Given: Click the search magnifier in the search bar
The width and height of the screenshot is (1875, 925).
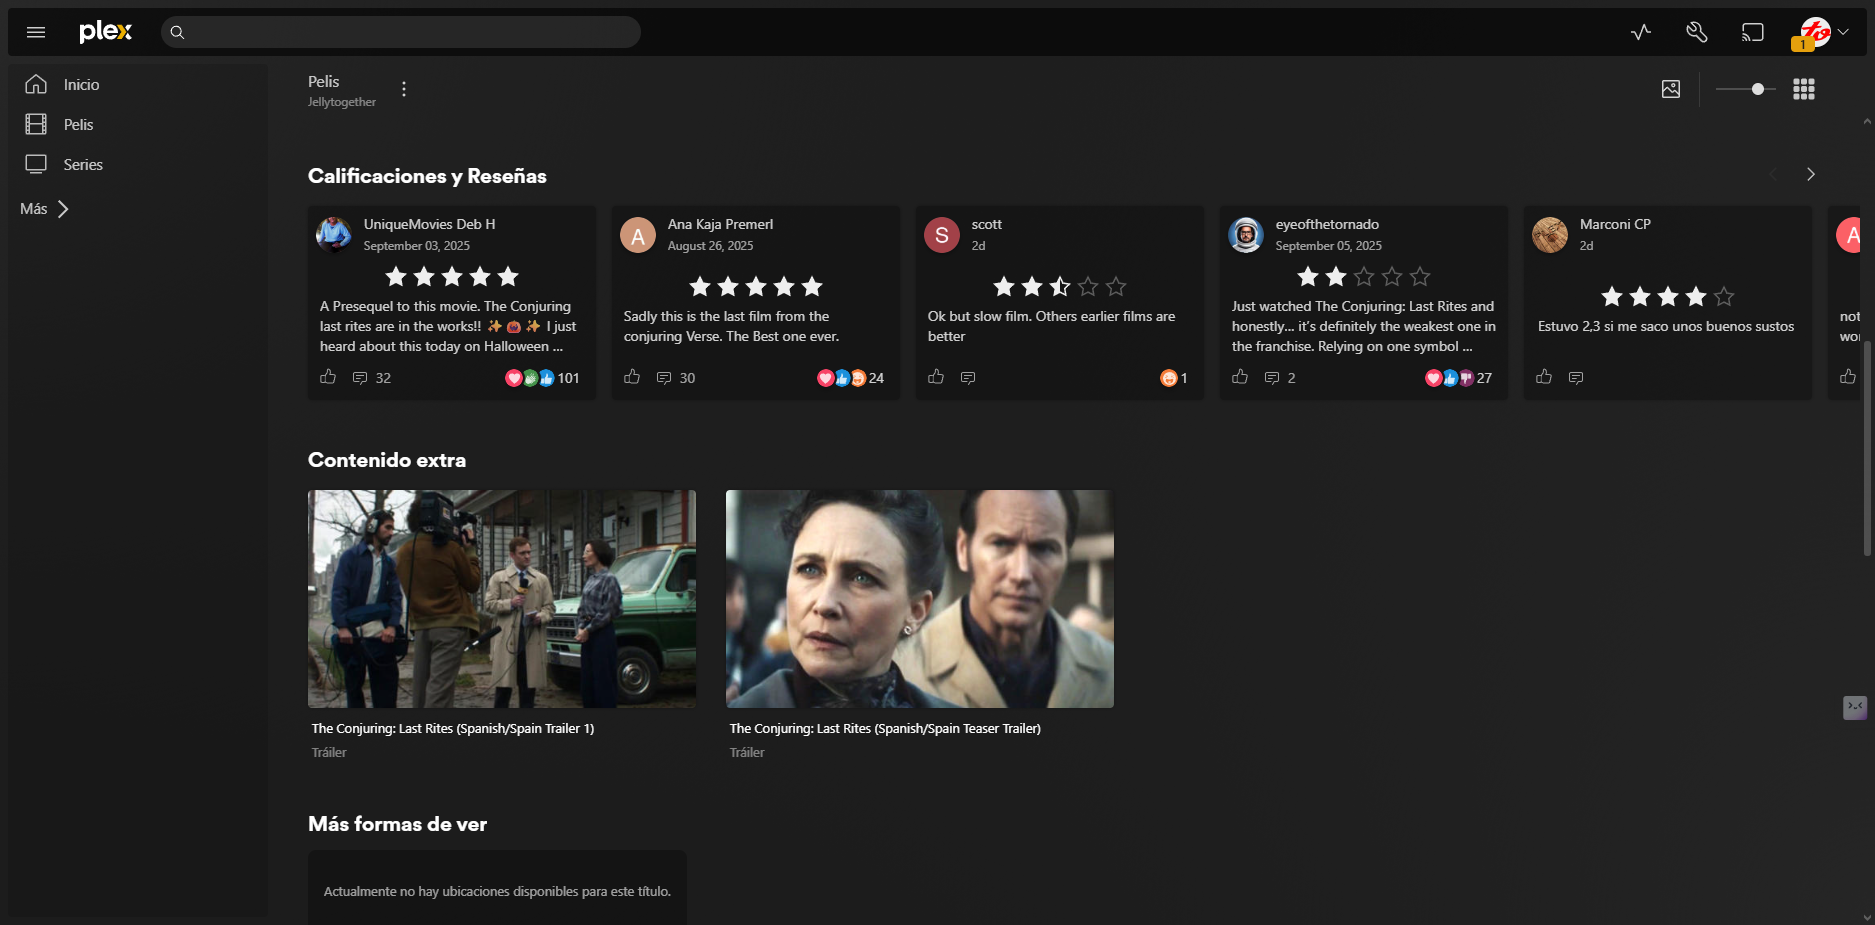Looking at the screenshot, I should click(x=177, y=32).
